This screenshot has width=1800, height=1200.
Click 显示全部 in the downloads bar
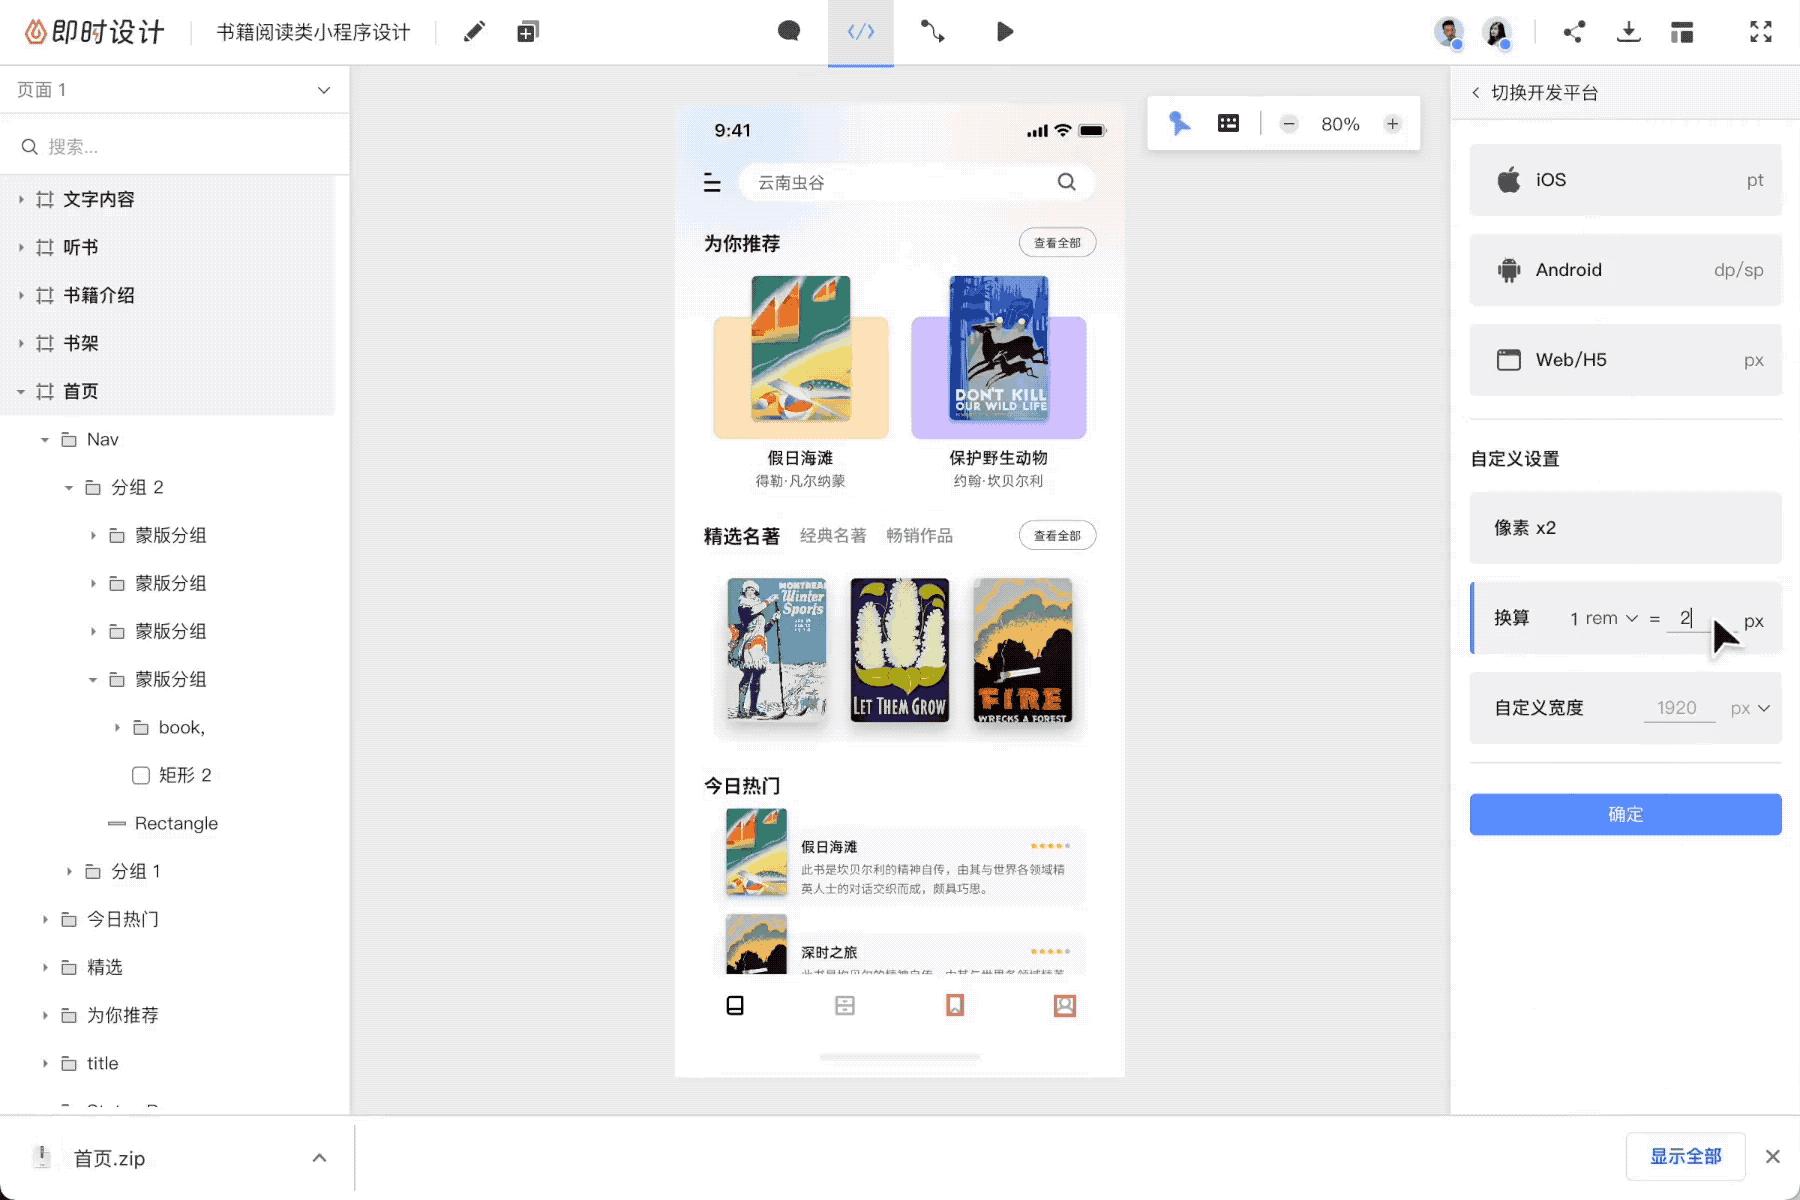(x=1686, y=1156)
